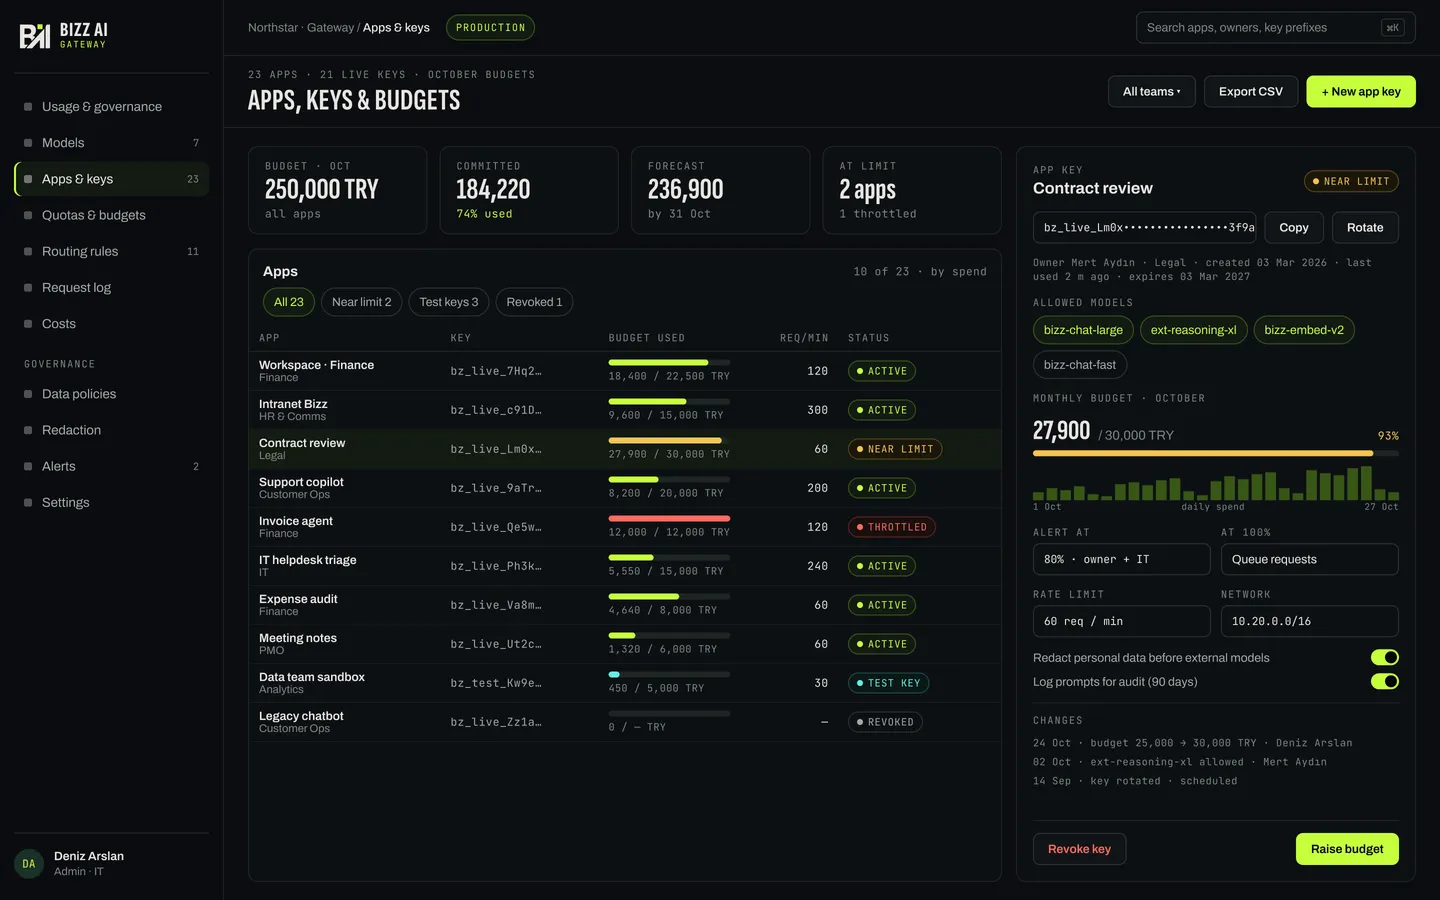Switch to the Test keys 3 filter
The width and height of the screenshot is (1440, 900).
pos(449,302)
